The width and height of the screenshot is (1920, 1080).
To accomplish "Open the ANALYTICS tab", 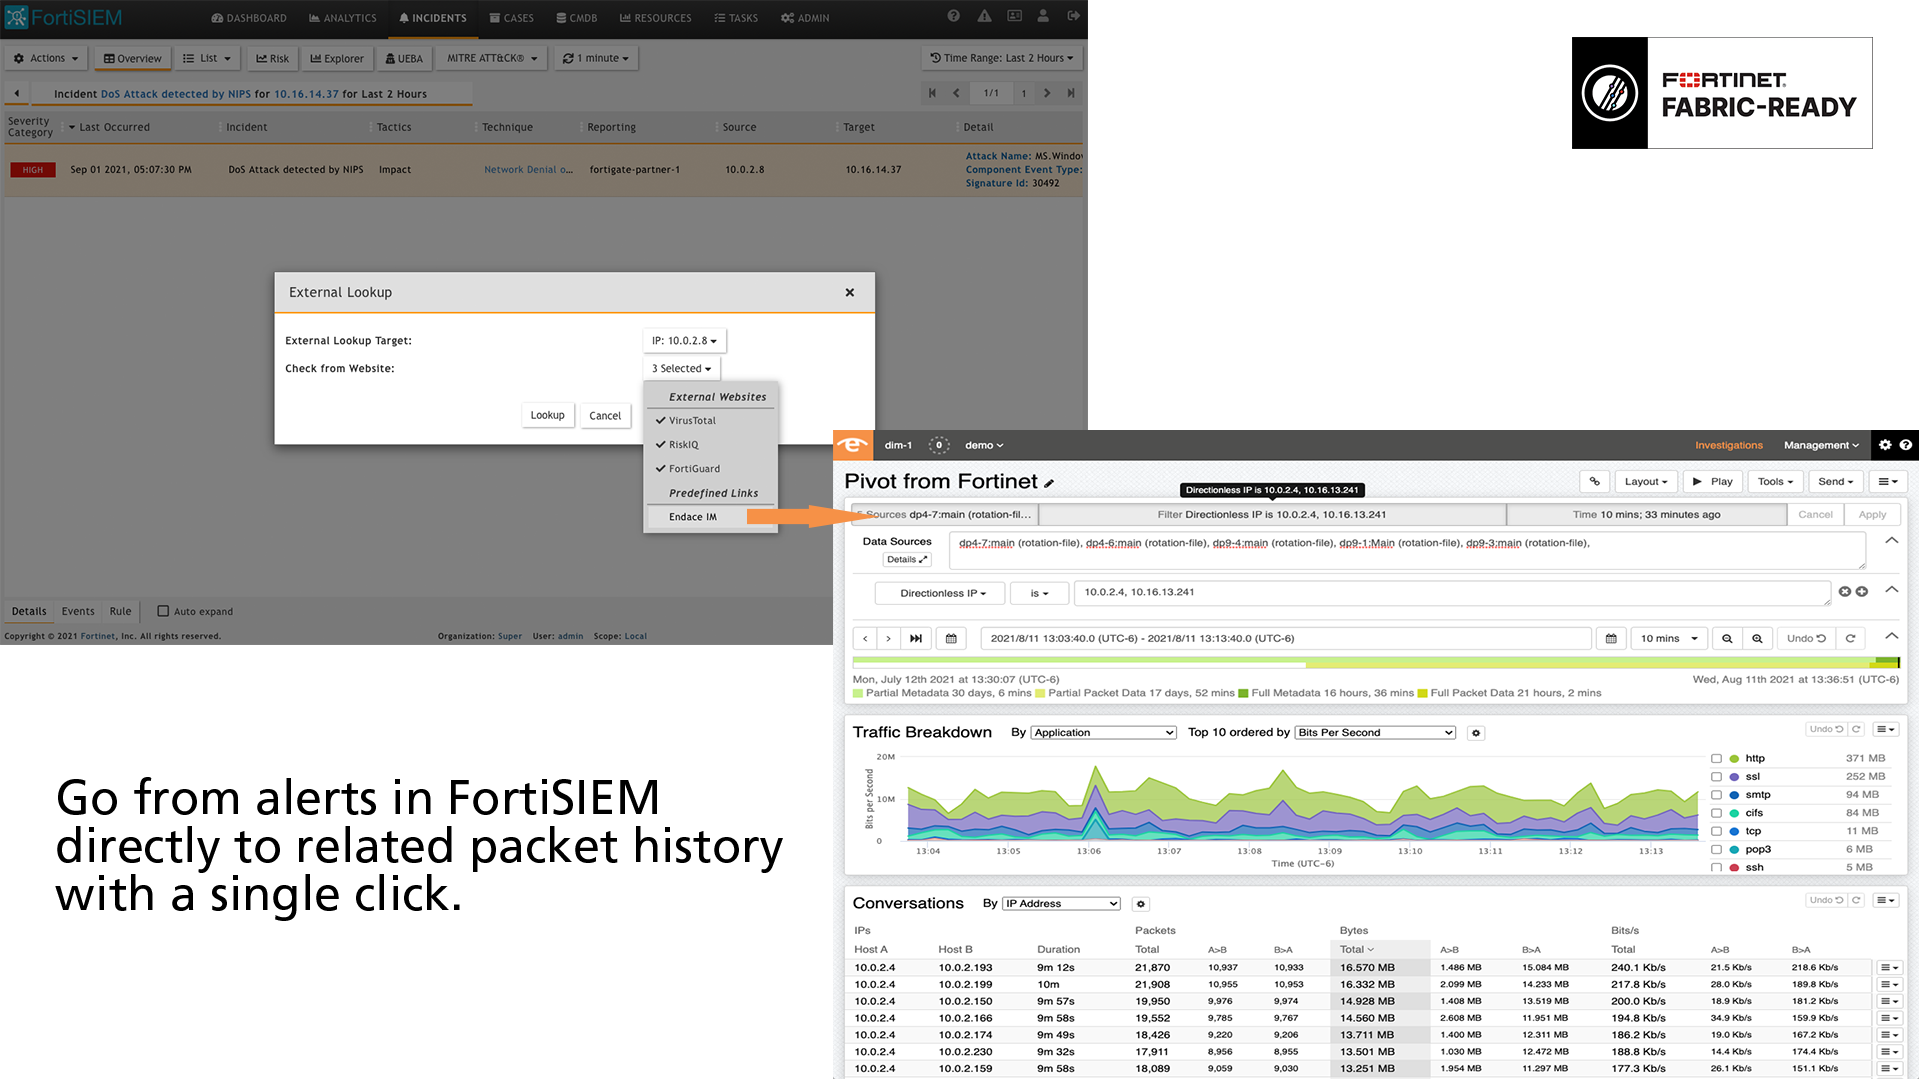I will point(343,18).
